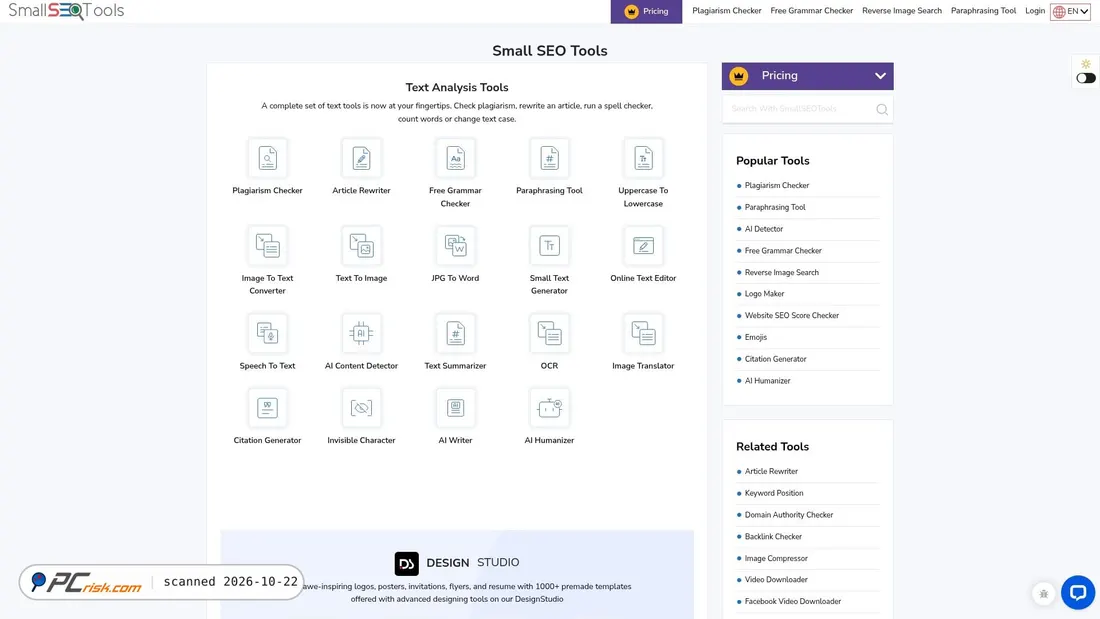Click the search magnifier icon
Viewport: 1100px width, 619px height.
pyautogui.click(x=882, y=109)
